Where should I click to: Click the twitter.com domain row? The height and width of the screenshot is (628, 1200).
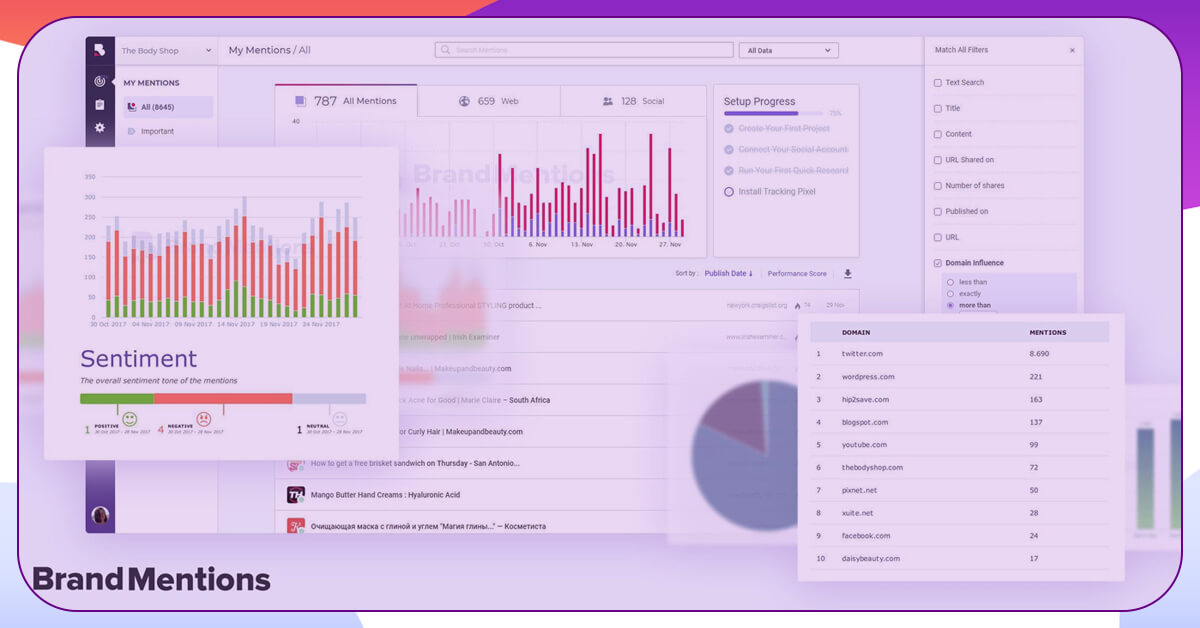960,354
